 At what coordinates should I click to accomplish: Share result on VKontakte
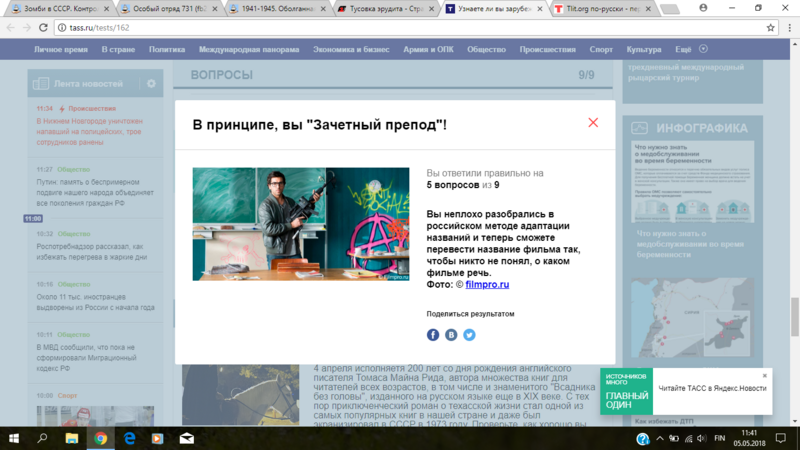pyautogui.click(x=451, y=335)
